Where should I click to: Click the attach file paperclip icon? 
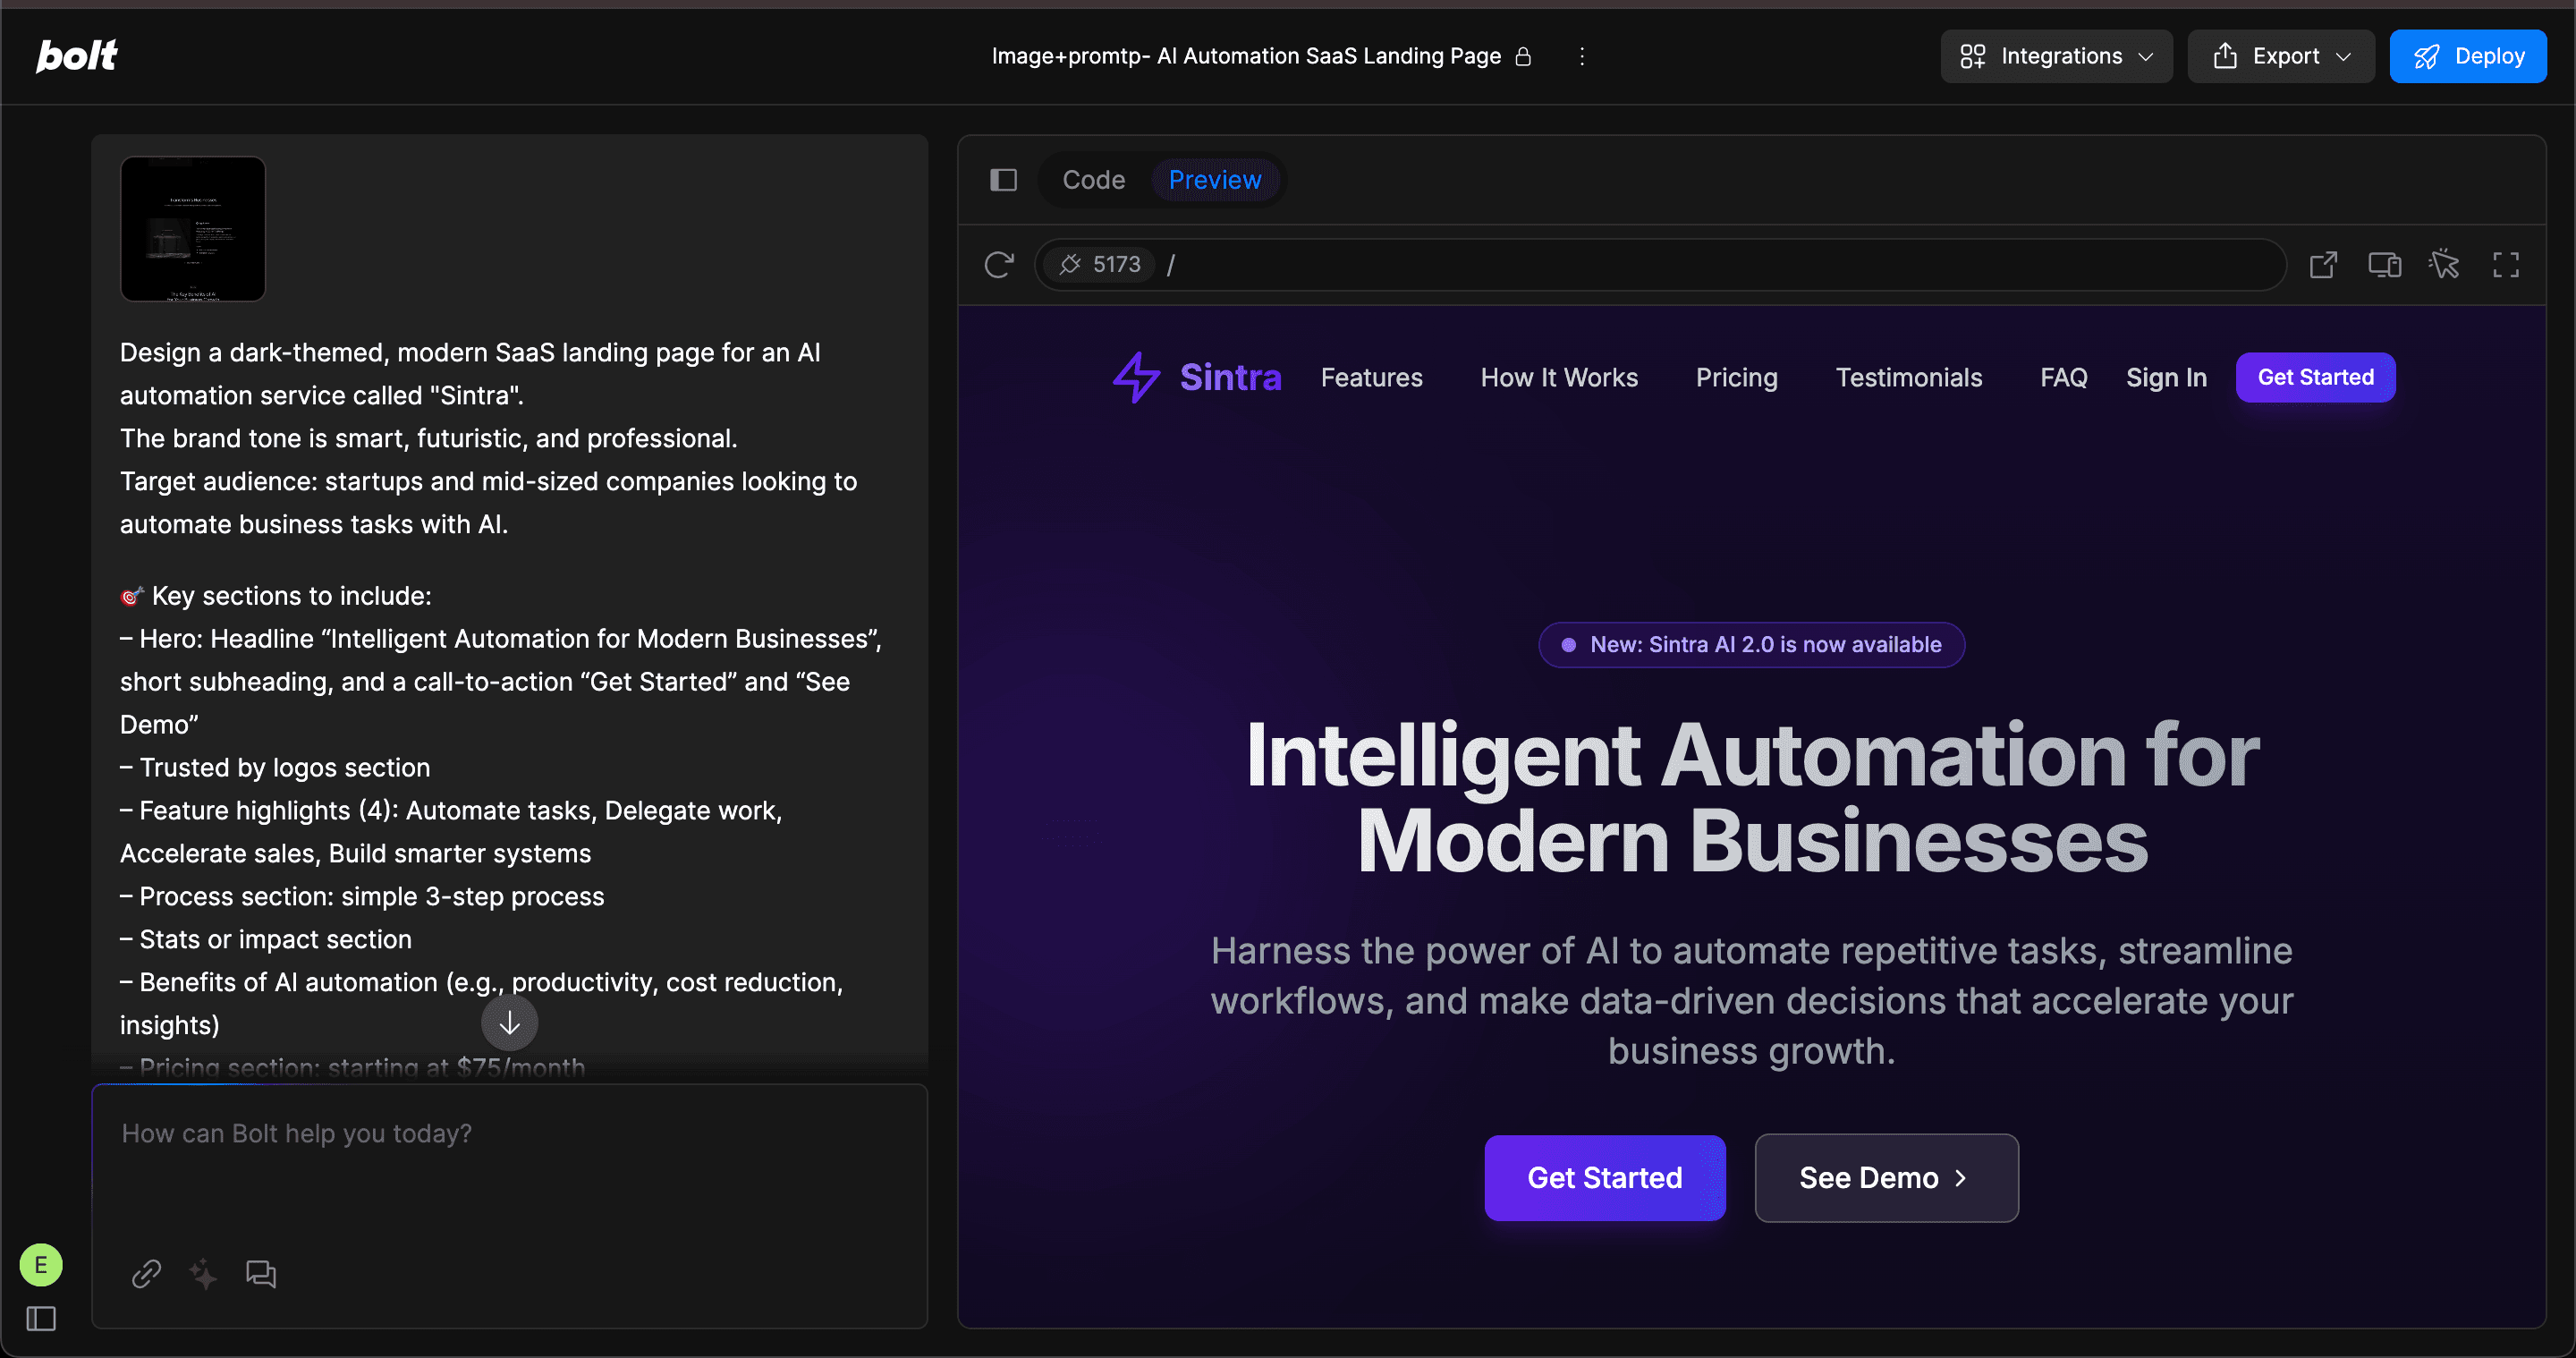(146, 1273)
